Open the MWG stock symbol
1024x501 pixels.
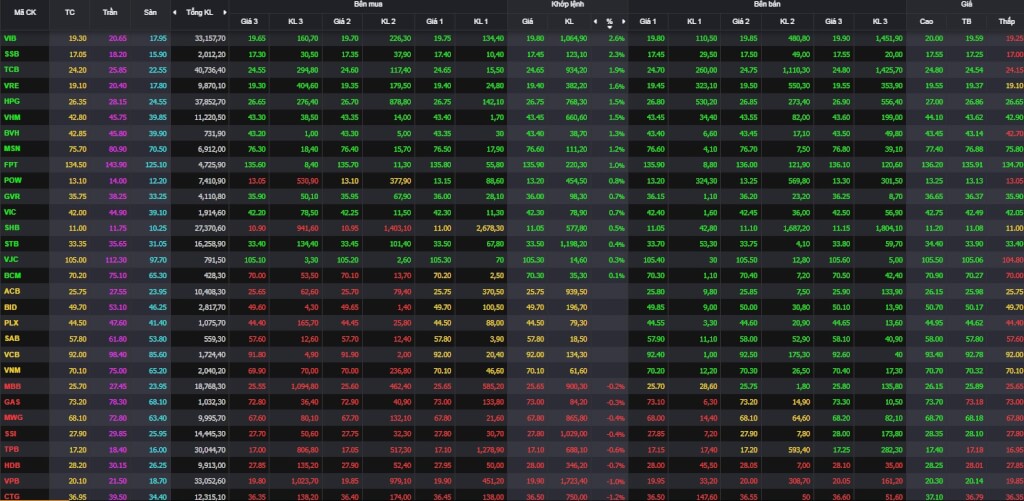click(12, 417)
